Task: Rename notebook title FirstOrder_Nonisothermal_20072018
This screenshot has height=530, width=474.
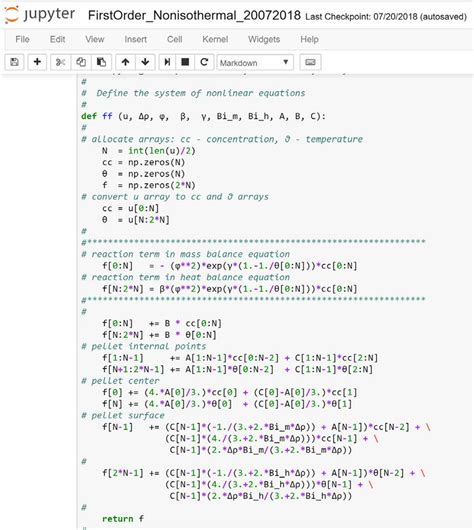Action: click(x=194, y=16)
